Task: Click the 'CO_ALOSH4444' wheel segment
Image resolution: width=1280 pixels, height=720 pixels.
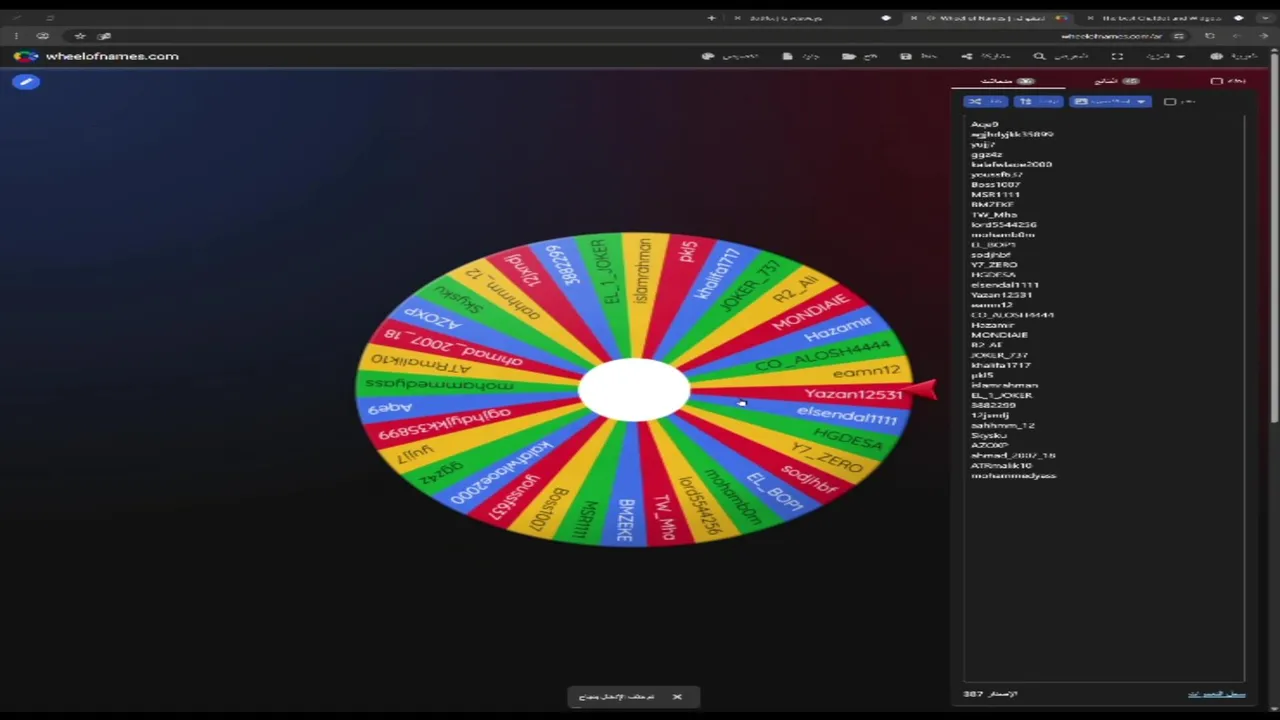Action: point(822,355)
